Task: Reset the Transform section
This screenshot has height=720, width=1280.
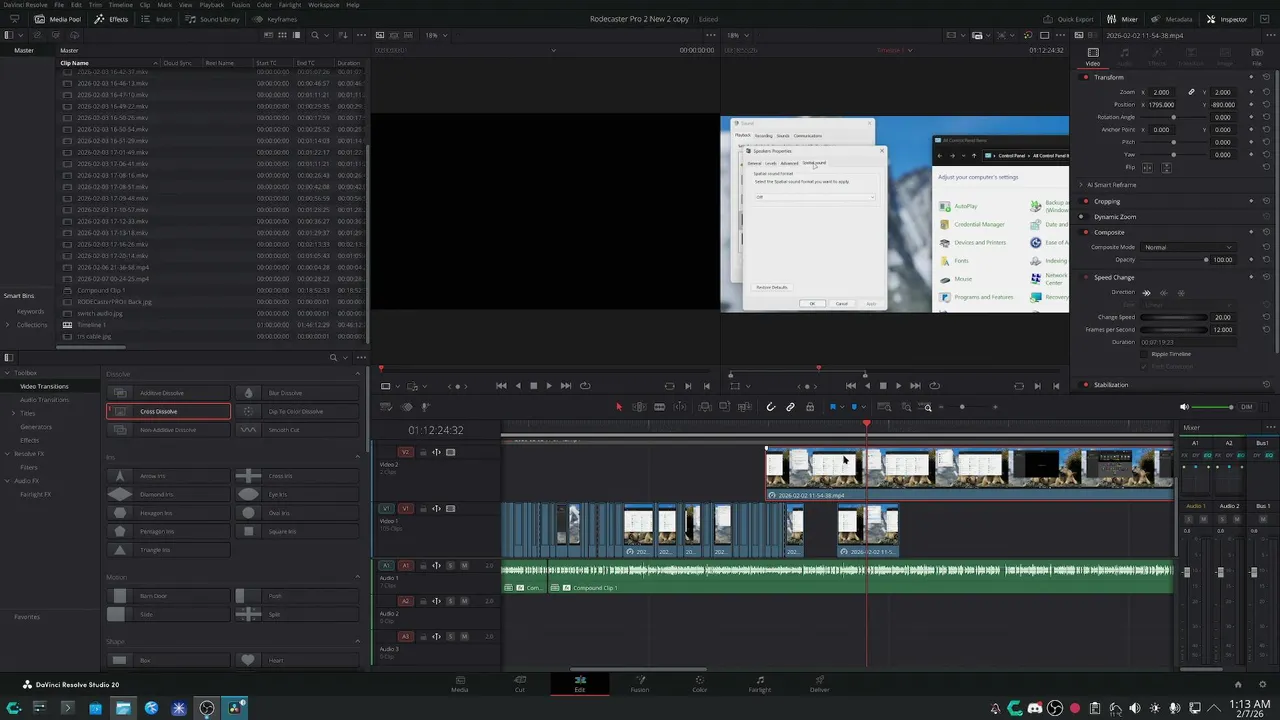Action: point(1266,77)
